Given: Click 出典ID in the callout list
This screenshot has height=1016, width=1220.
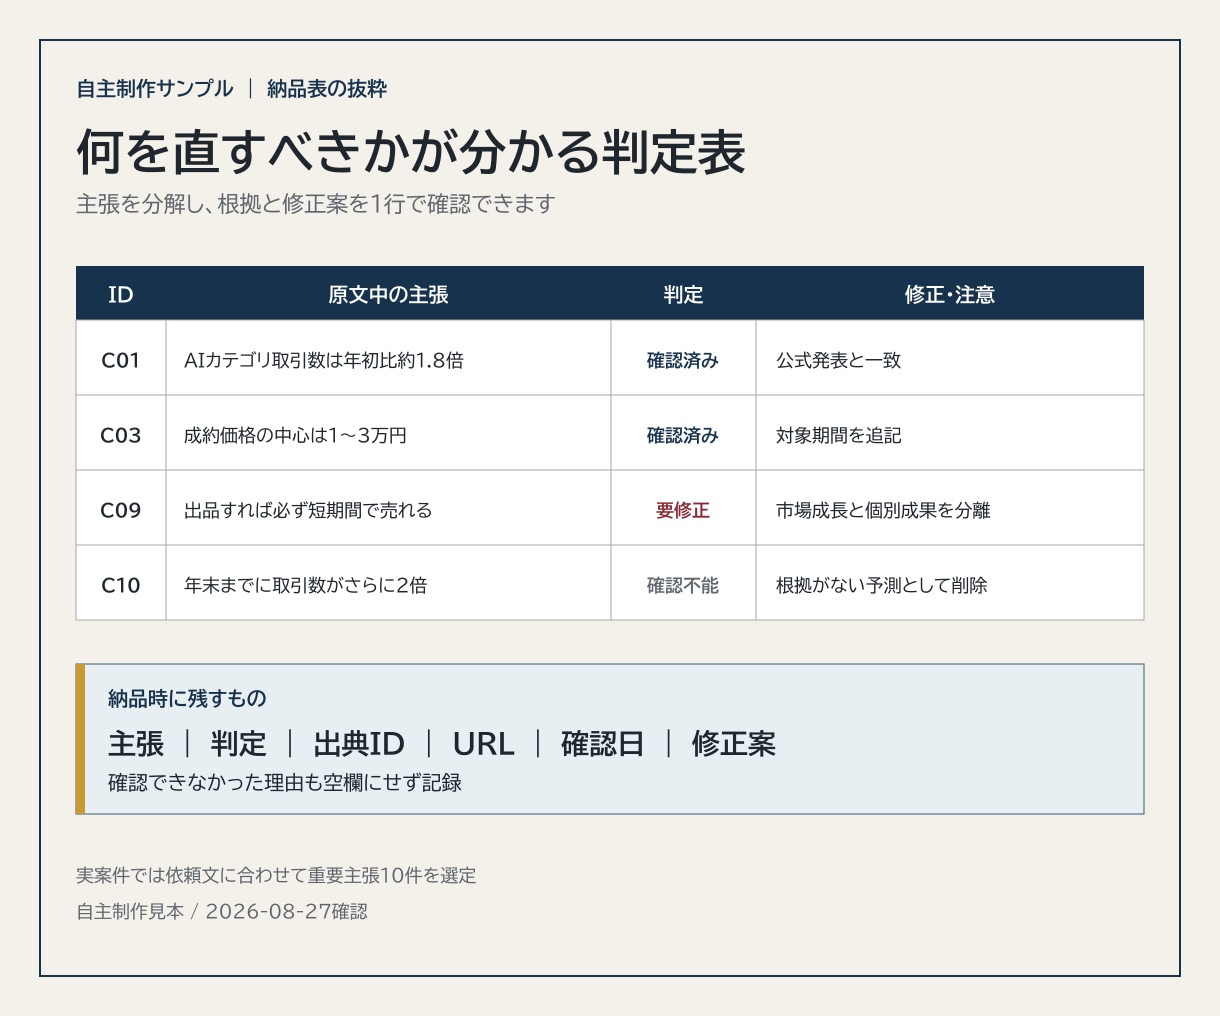Looking at the screenshot, I should click(x=359, y=743).
